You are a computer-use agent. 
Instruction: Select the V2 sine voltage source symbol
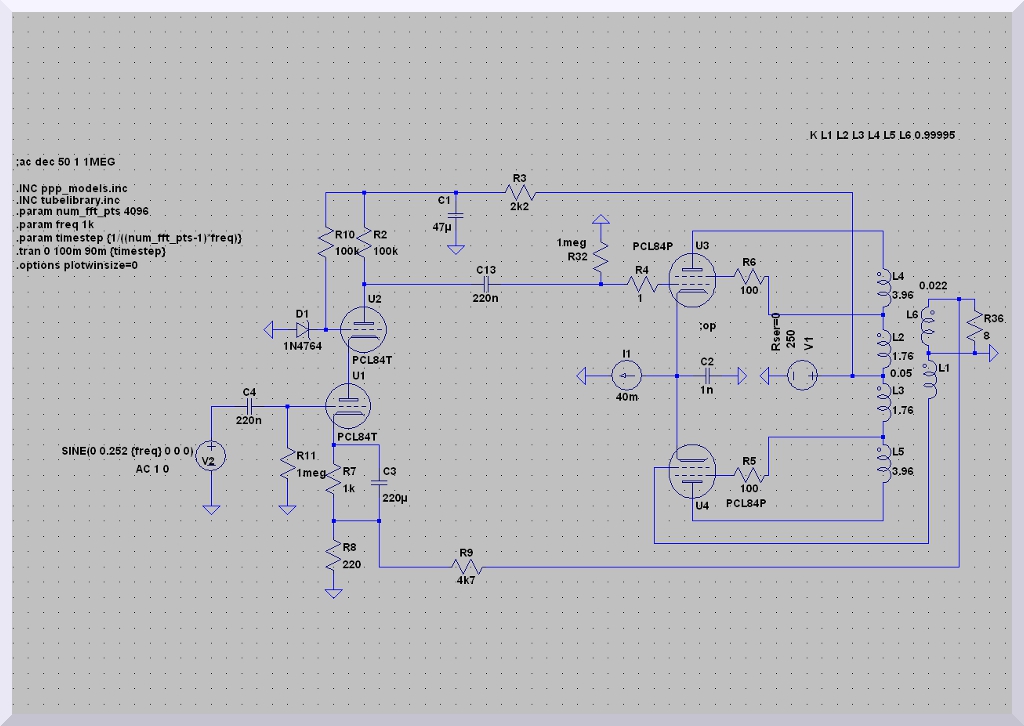(212, 457)
